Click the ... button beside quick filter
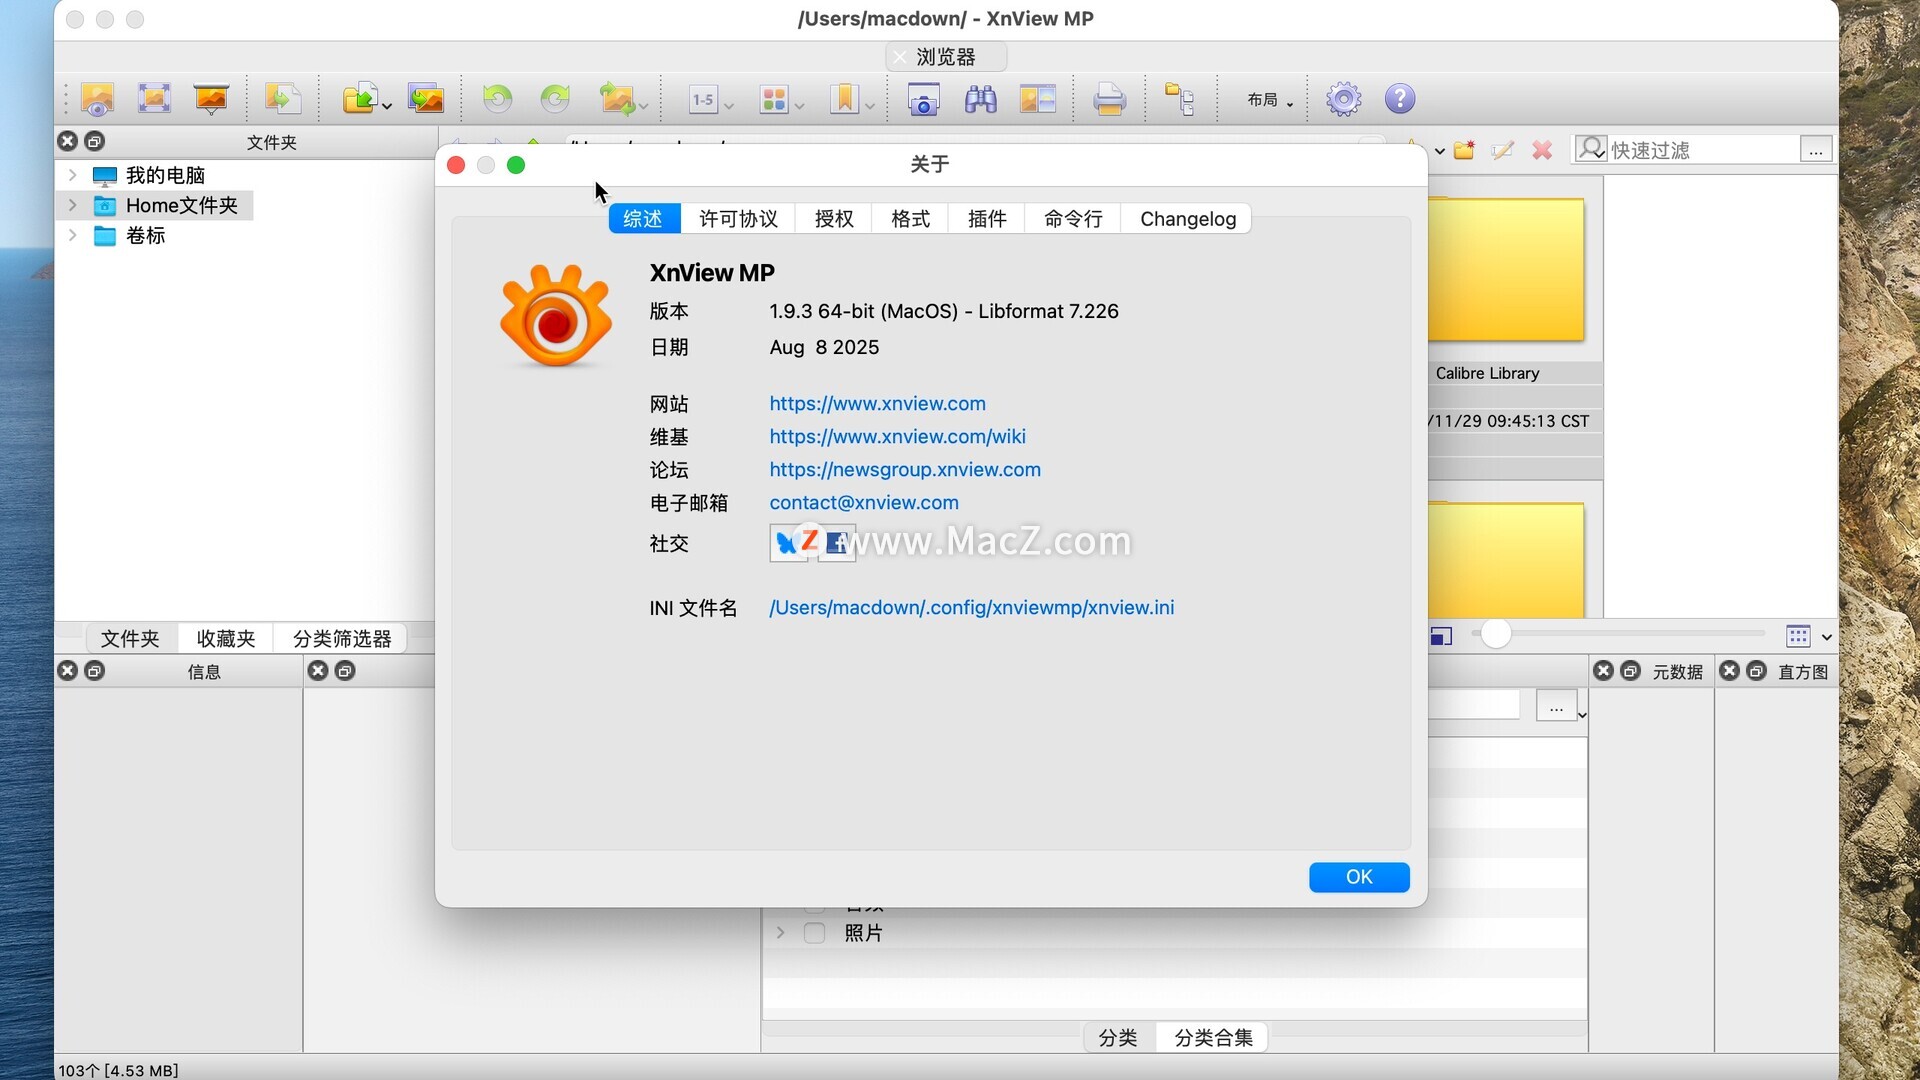The height and width of the screenshot is (1080, 1920). point(1816,150)
